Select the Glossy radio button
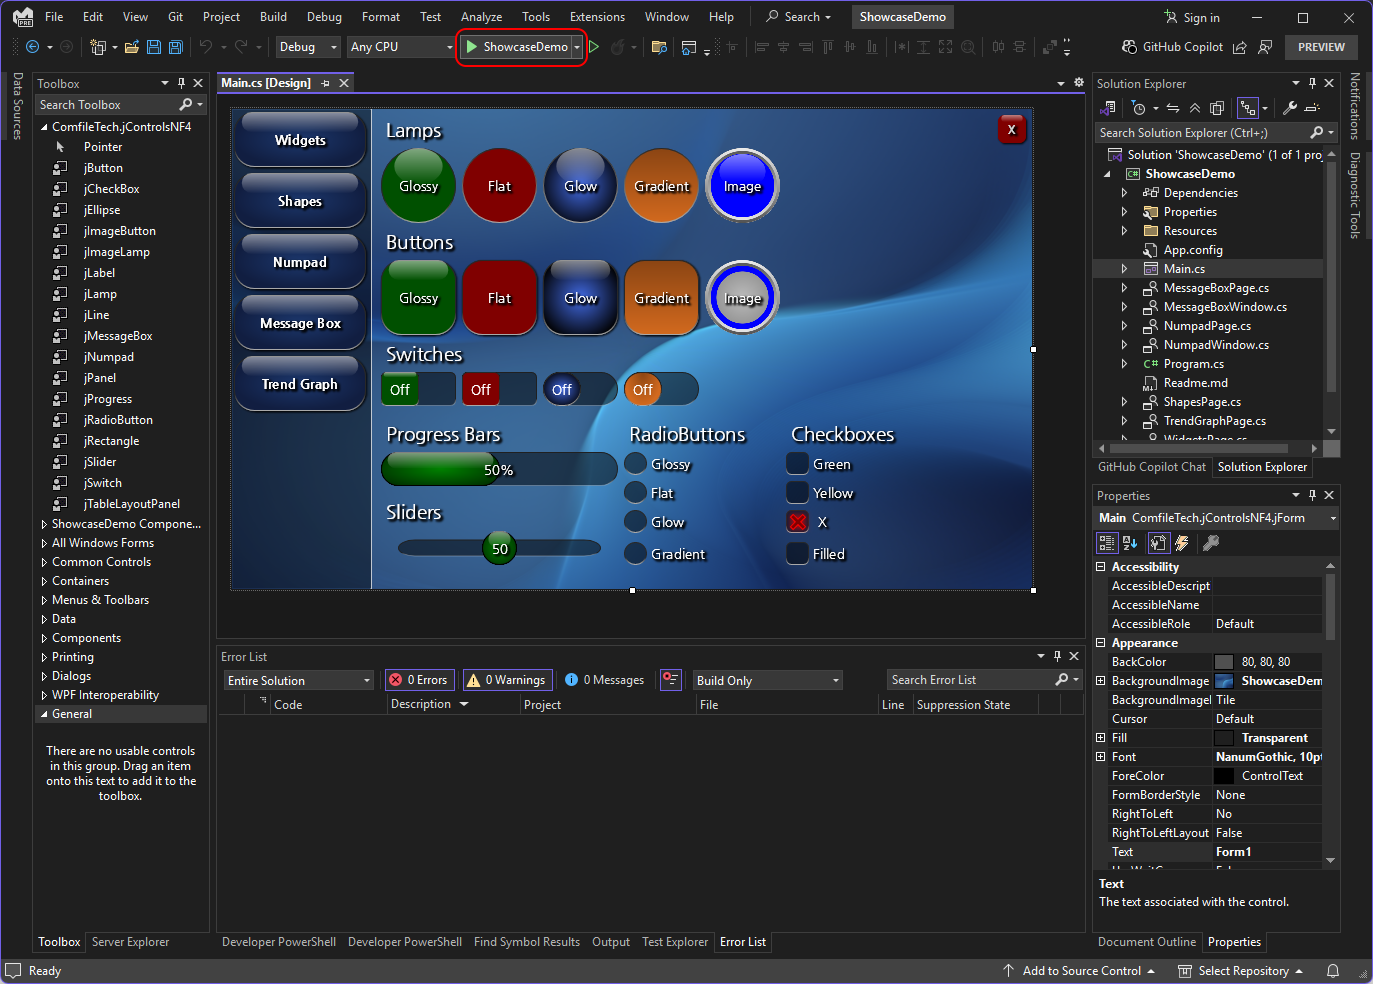 pos(635,464)
